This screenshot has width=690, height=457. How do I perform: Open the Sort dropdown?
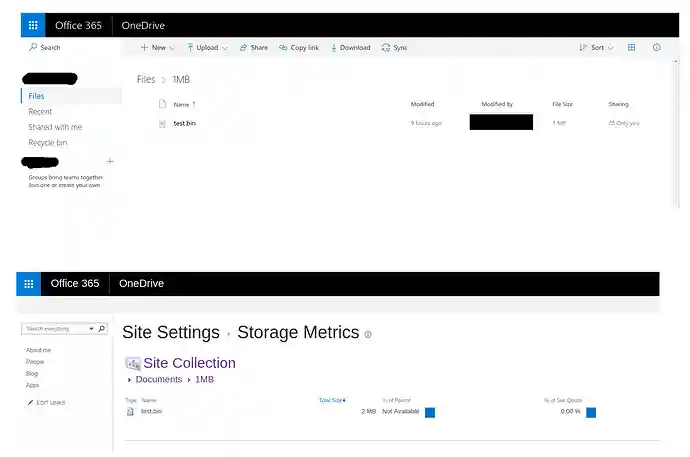pyautogui.click(x=596, y=48)
